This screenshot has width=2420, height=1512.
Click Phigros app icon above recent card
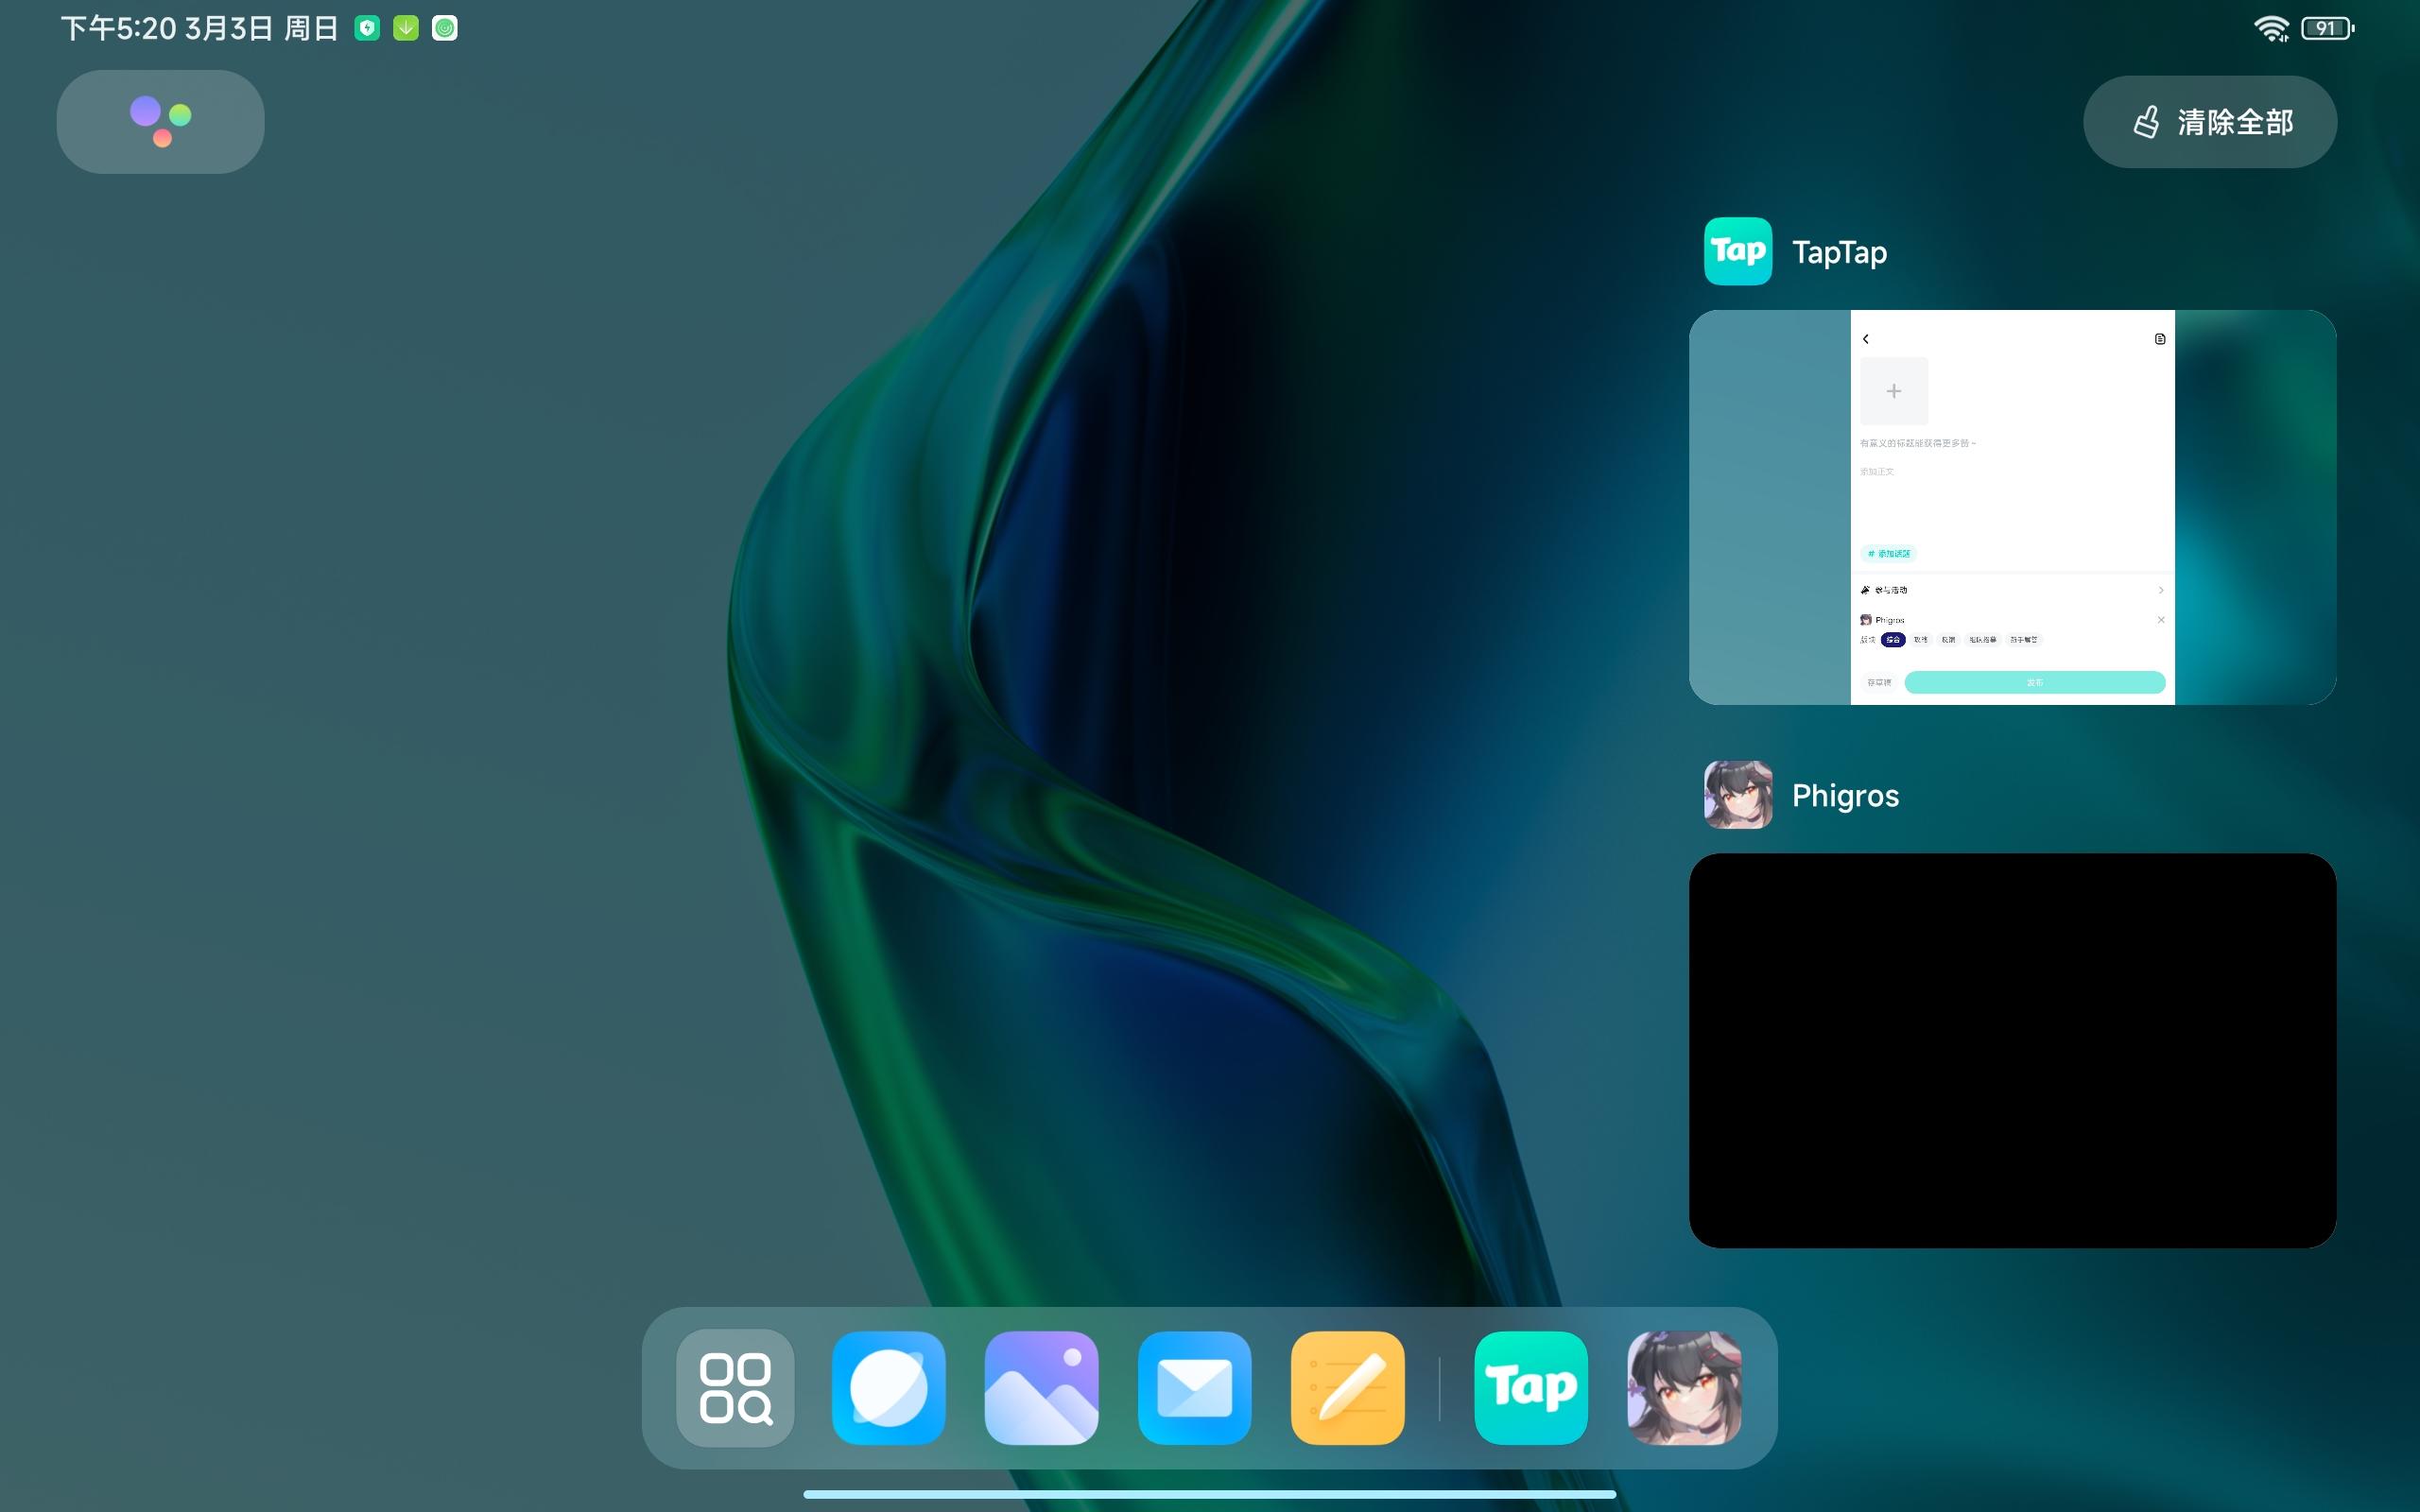(1738, 795)
